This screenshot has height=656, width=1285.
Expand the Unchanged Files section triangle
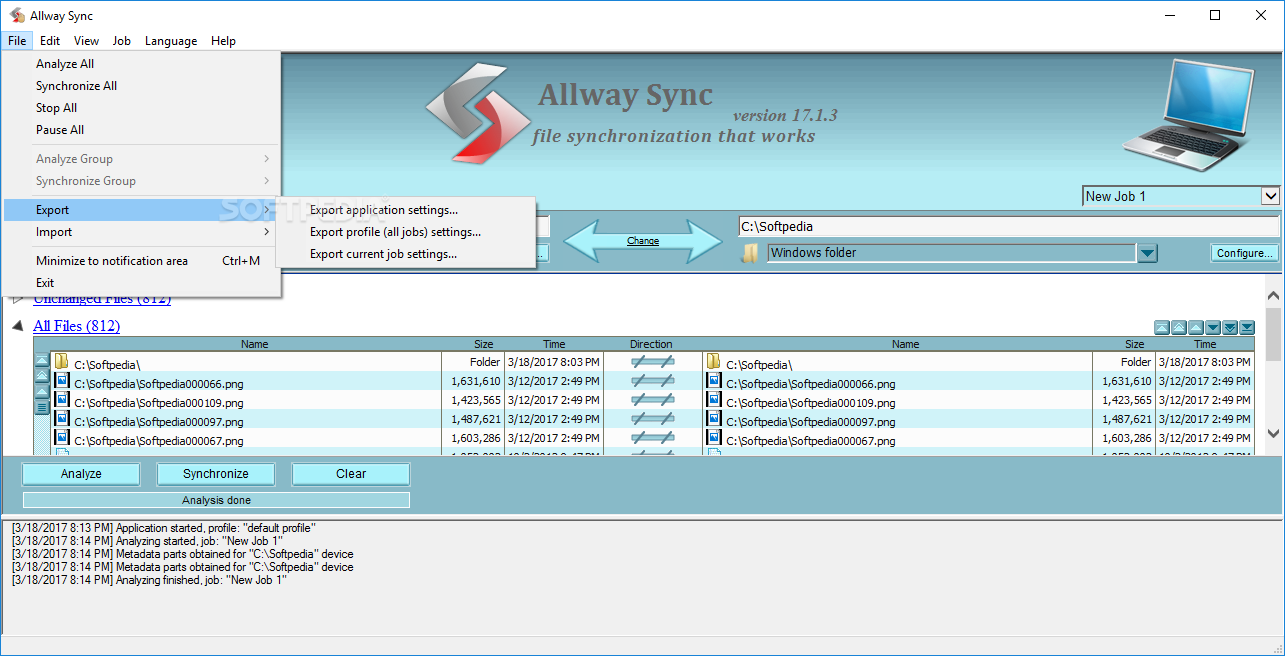pos(17,298)
